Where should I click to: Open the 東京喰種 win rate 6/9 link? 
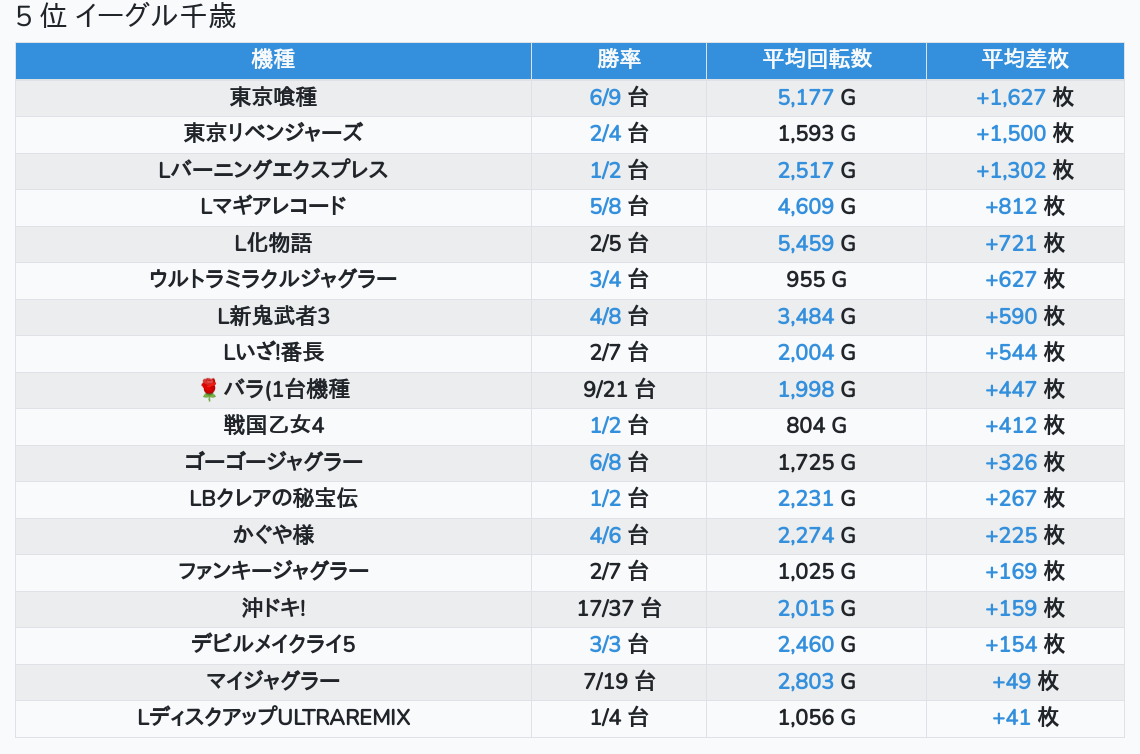click(x=606, y=97)
